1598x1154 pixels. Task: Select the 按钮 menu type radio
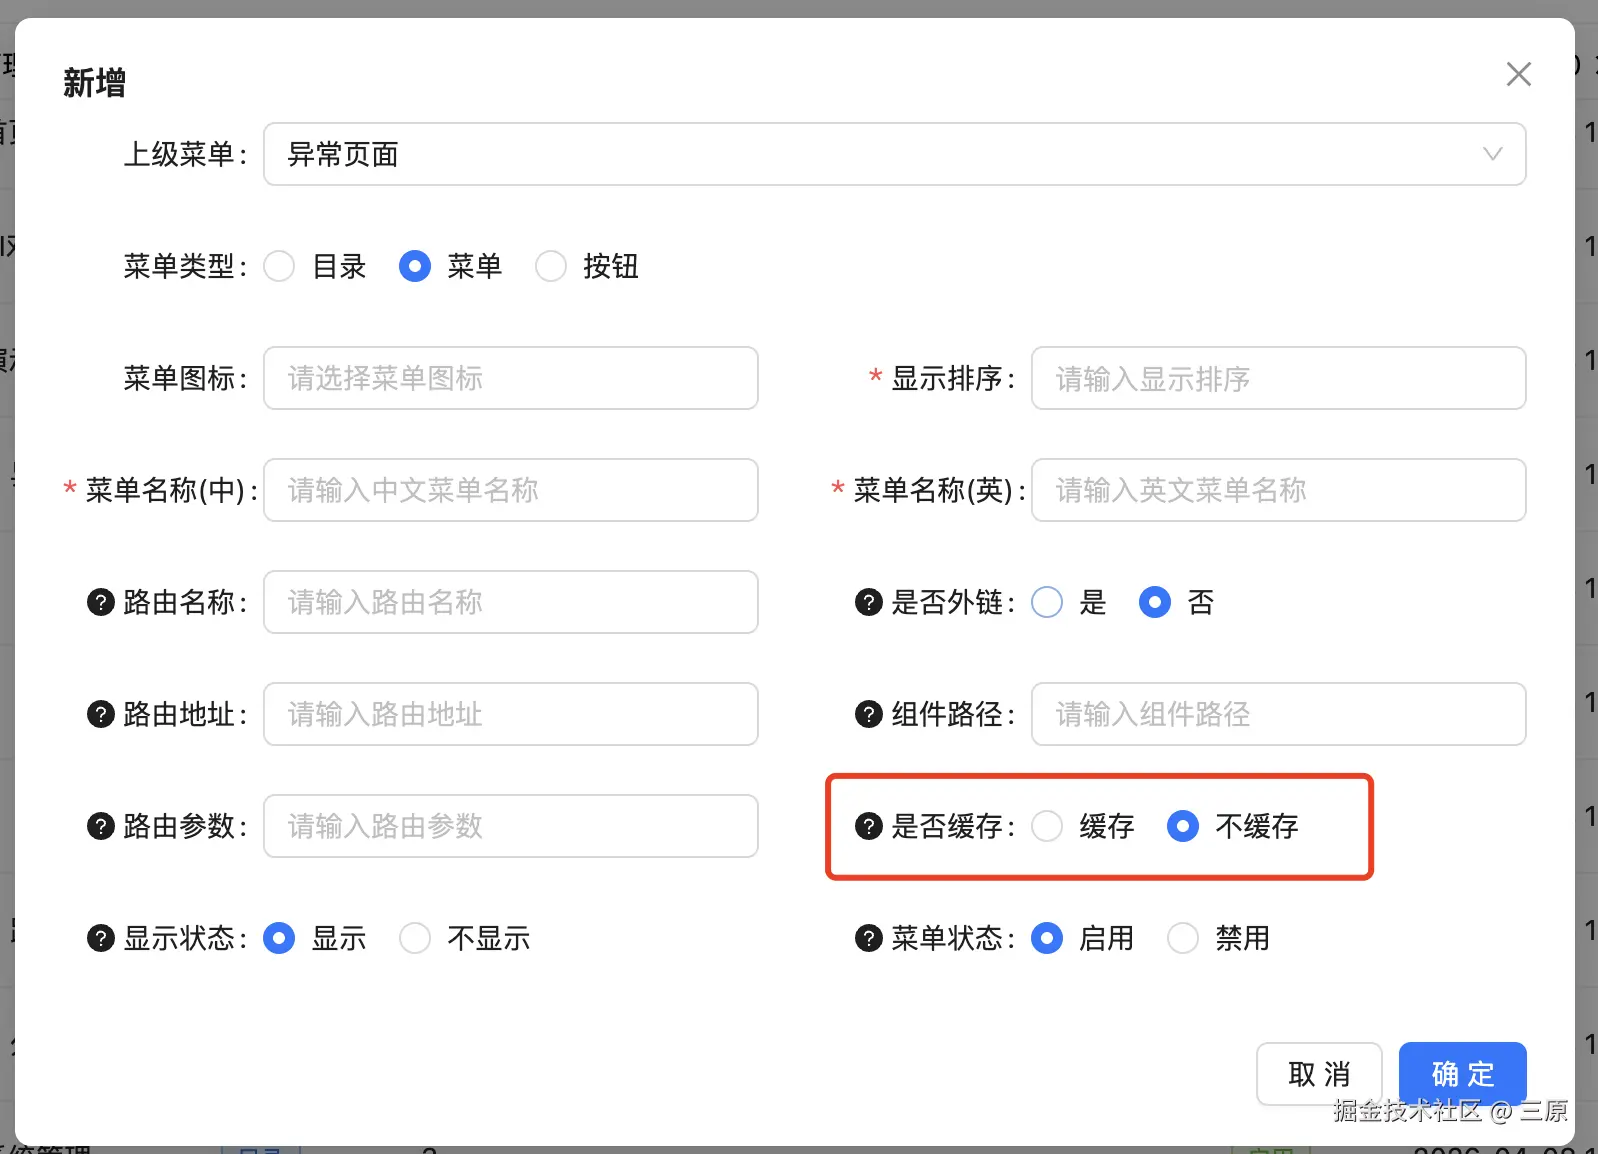click(551, 266)
